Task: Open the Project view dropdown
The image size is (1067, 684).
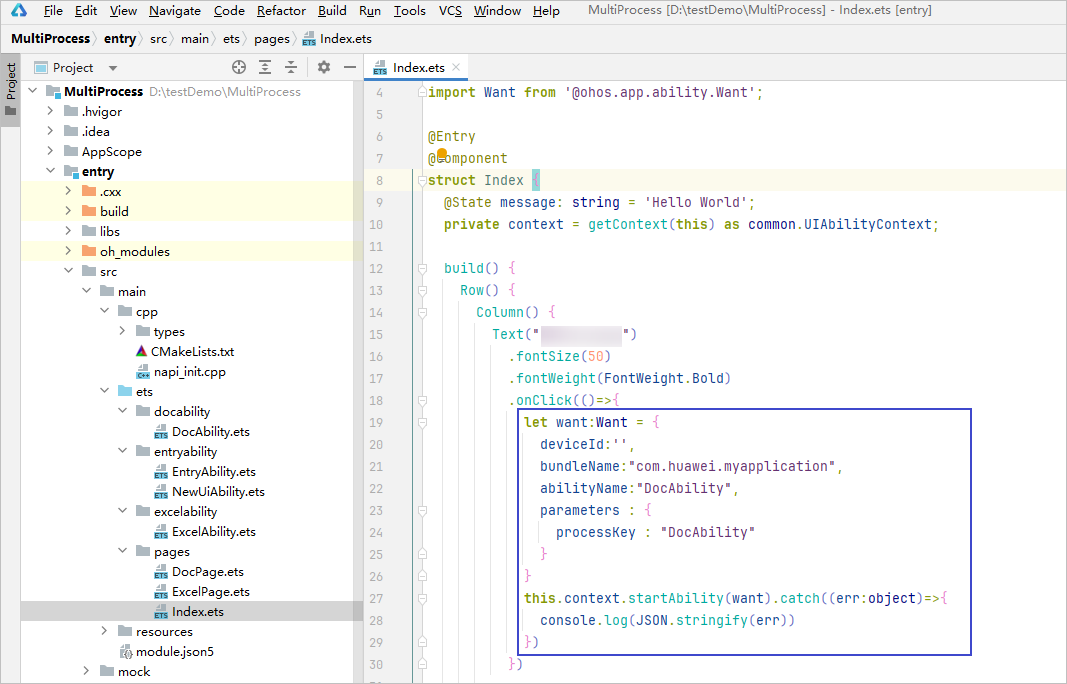Action: click(113, 68)
